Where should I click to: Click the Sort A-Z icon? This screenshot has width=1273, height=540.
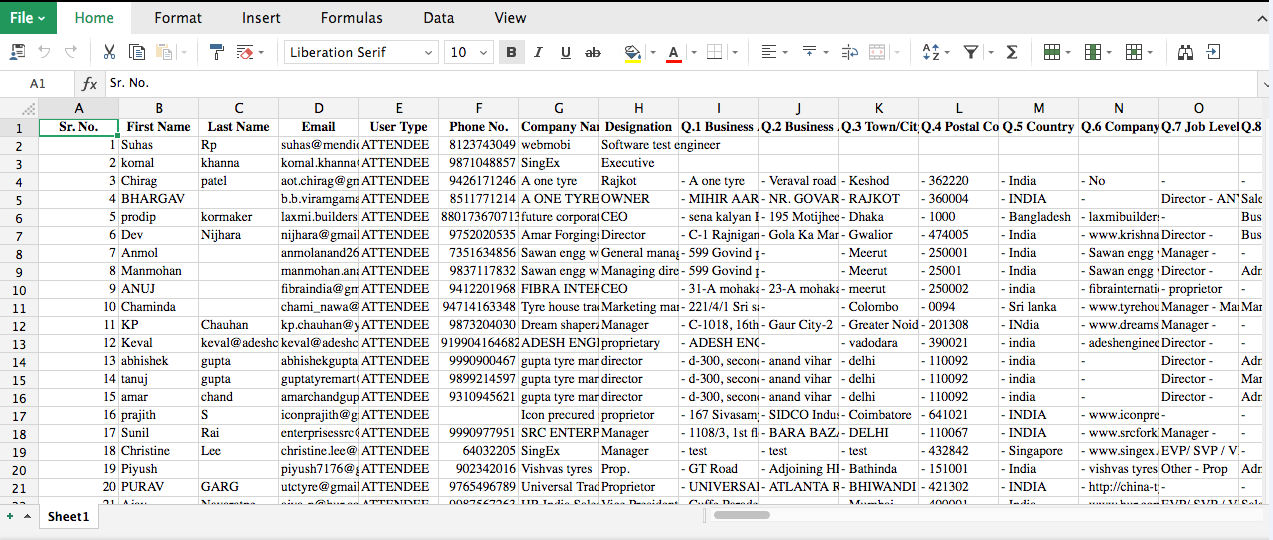(931, 52)
